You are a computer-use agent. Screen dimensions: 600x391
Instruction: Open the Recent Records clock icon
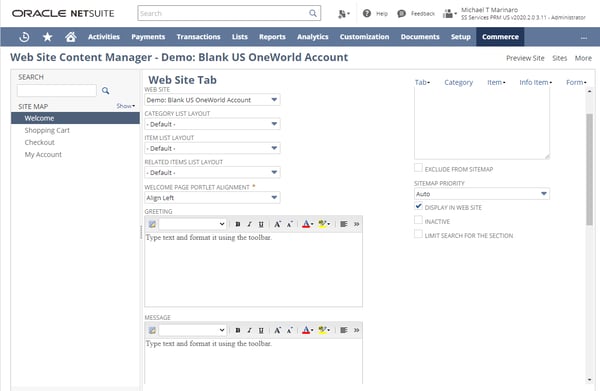24,37
